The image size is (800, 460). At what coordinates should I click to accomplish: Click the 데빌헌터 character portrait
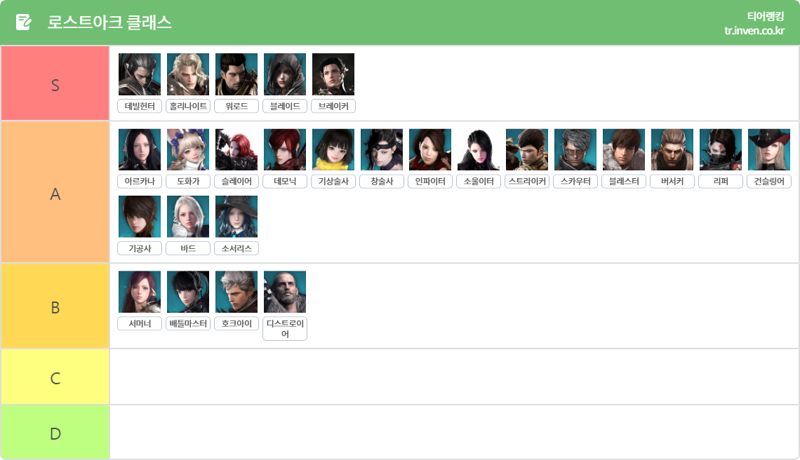[139, 74]
